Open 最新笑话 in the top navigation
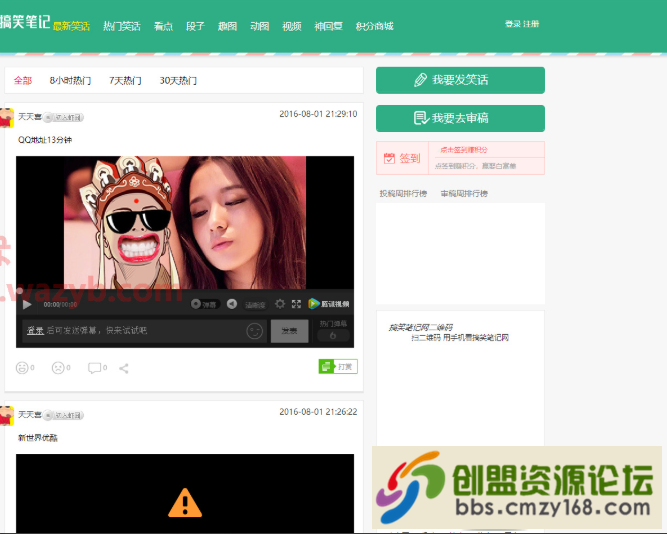This screenshot has height=534, width=667. [x=71, y=26]
